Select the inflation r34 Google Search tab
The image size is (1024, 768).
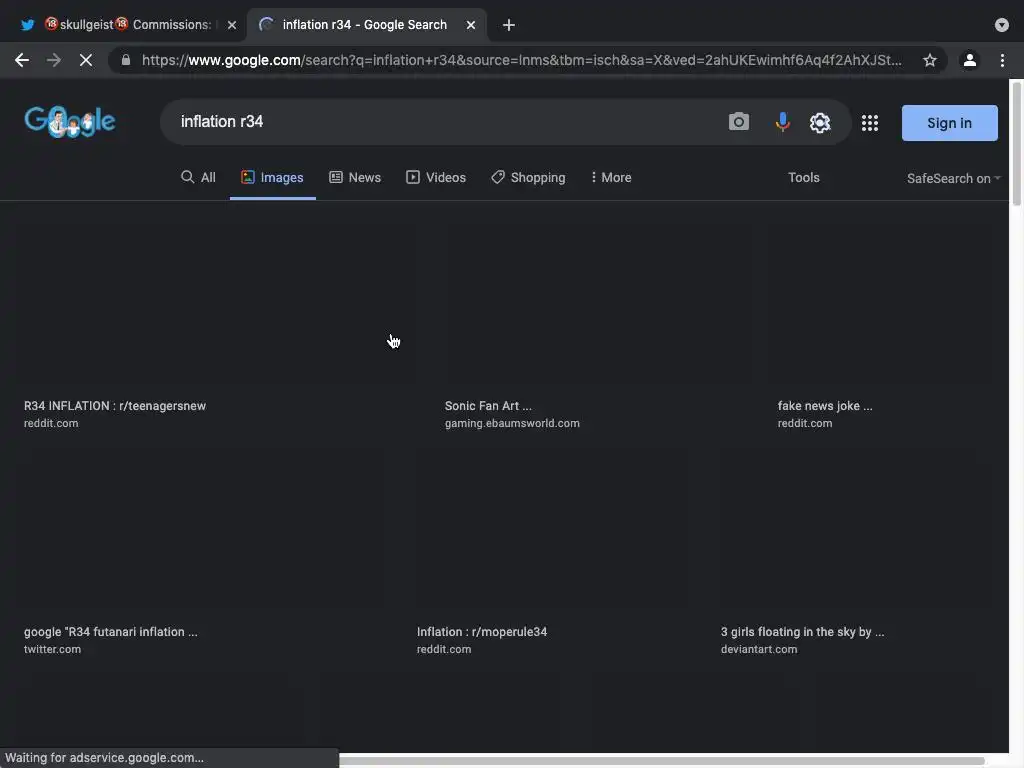coord(366,25)
